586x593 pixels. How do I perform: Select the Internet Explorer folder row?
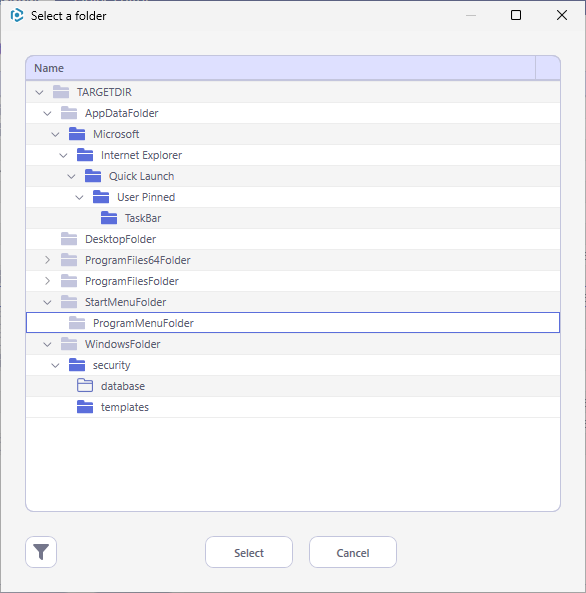point(293,155)
